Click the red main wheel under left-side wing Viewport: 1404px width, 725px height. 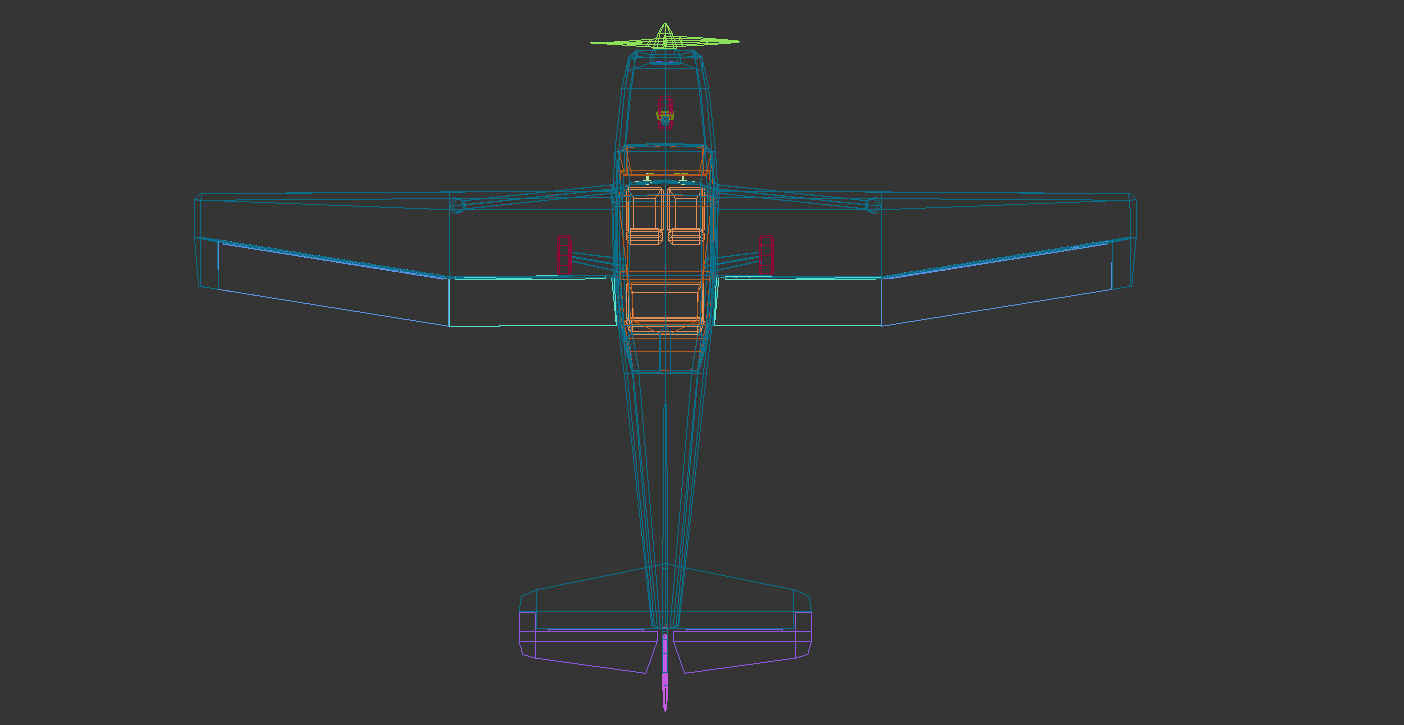click(x=565, y=256)
